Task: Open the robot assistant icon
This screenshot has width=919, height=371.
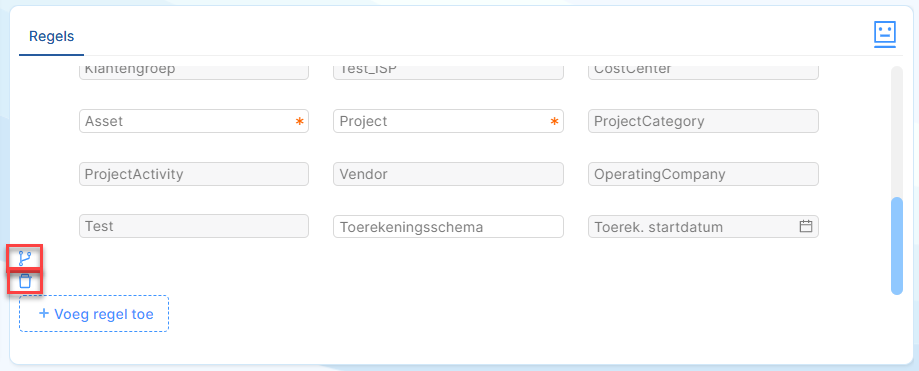Action: pos(885,35)
